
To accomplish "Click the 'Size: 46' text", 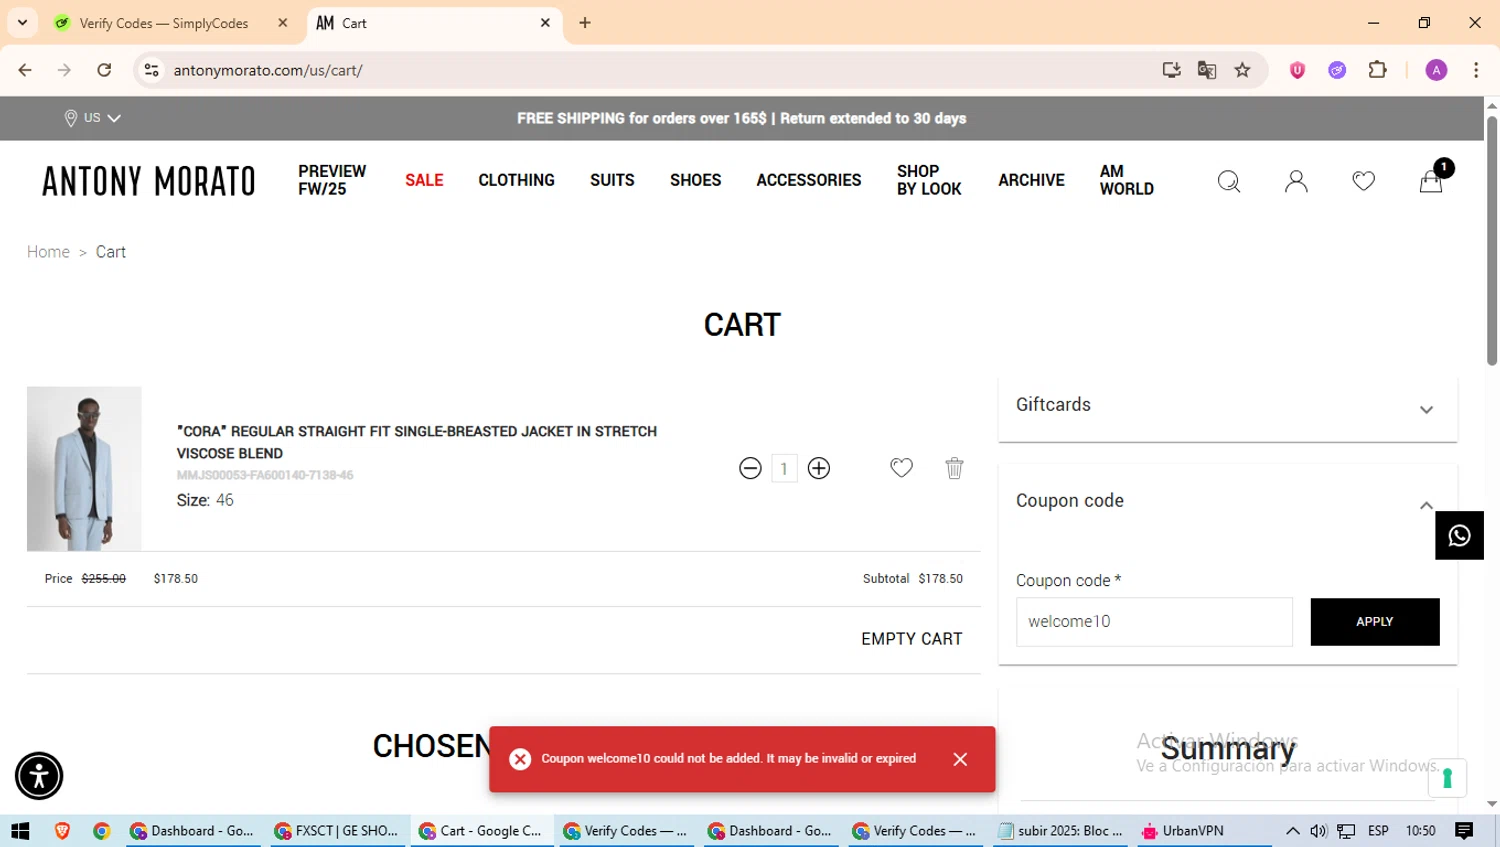I will click(x=205, y=500).
